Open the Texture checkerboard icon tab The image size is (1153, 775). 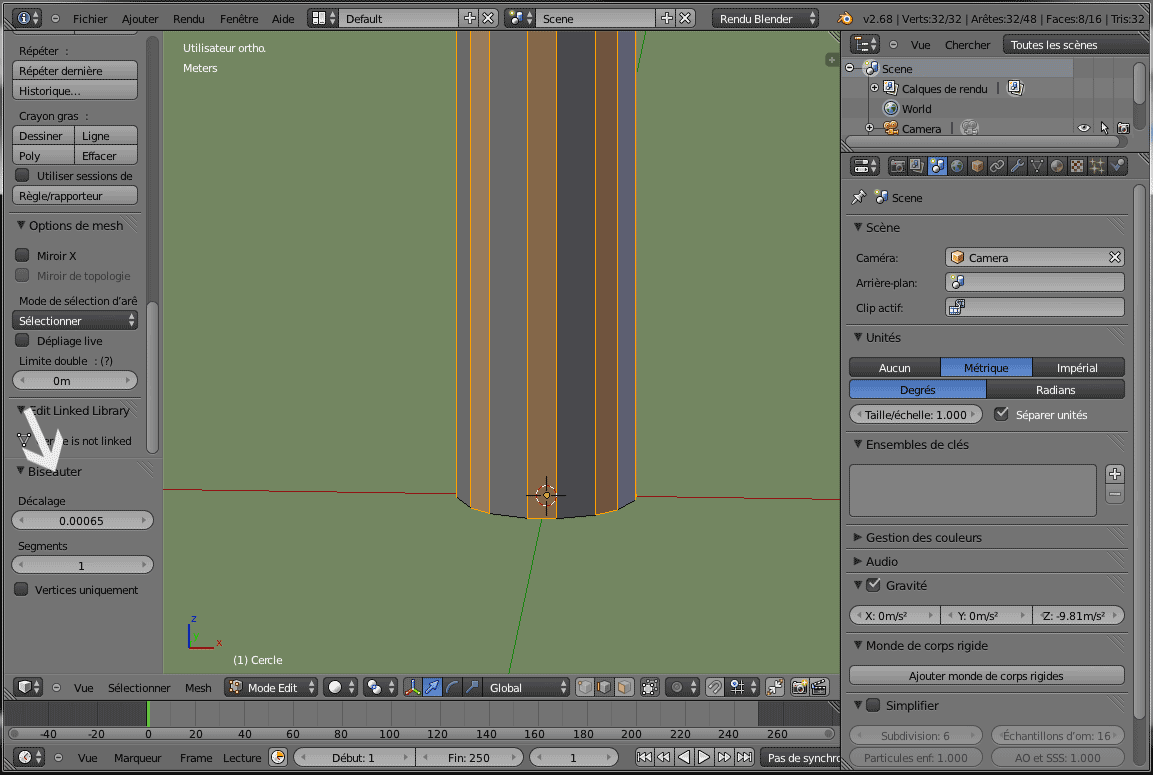pyautogui.click(x=1077, y=166)
